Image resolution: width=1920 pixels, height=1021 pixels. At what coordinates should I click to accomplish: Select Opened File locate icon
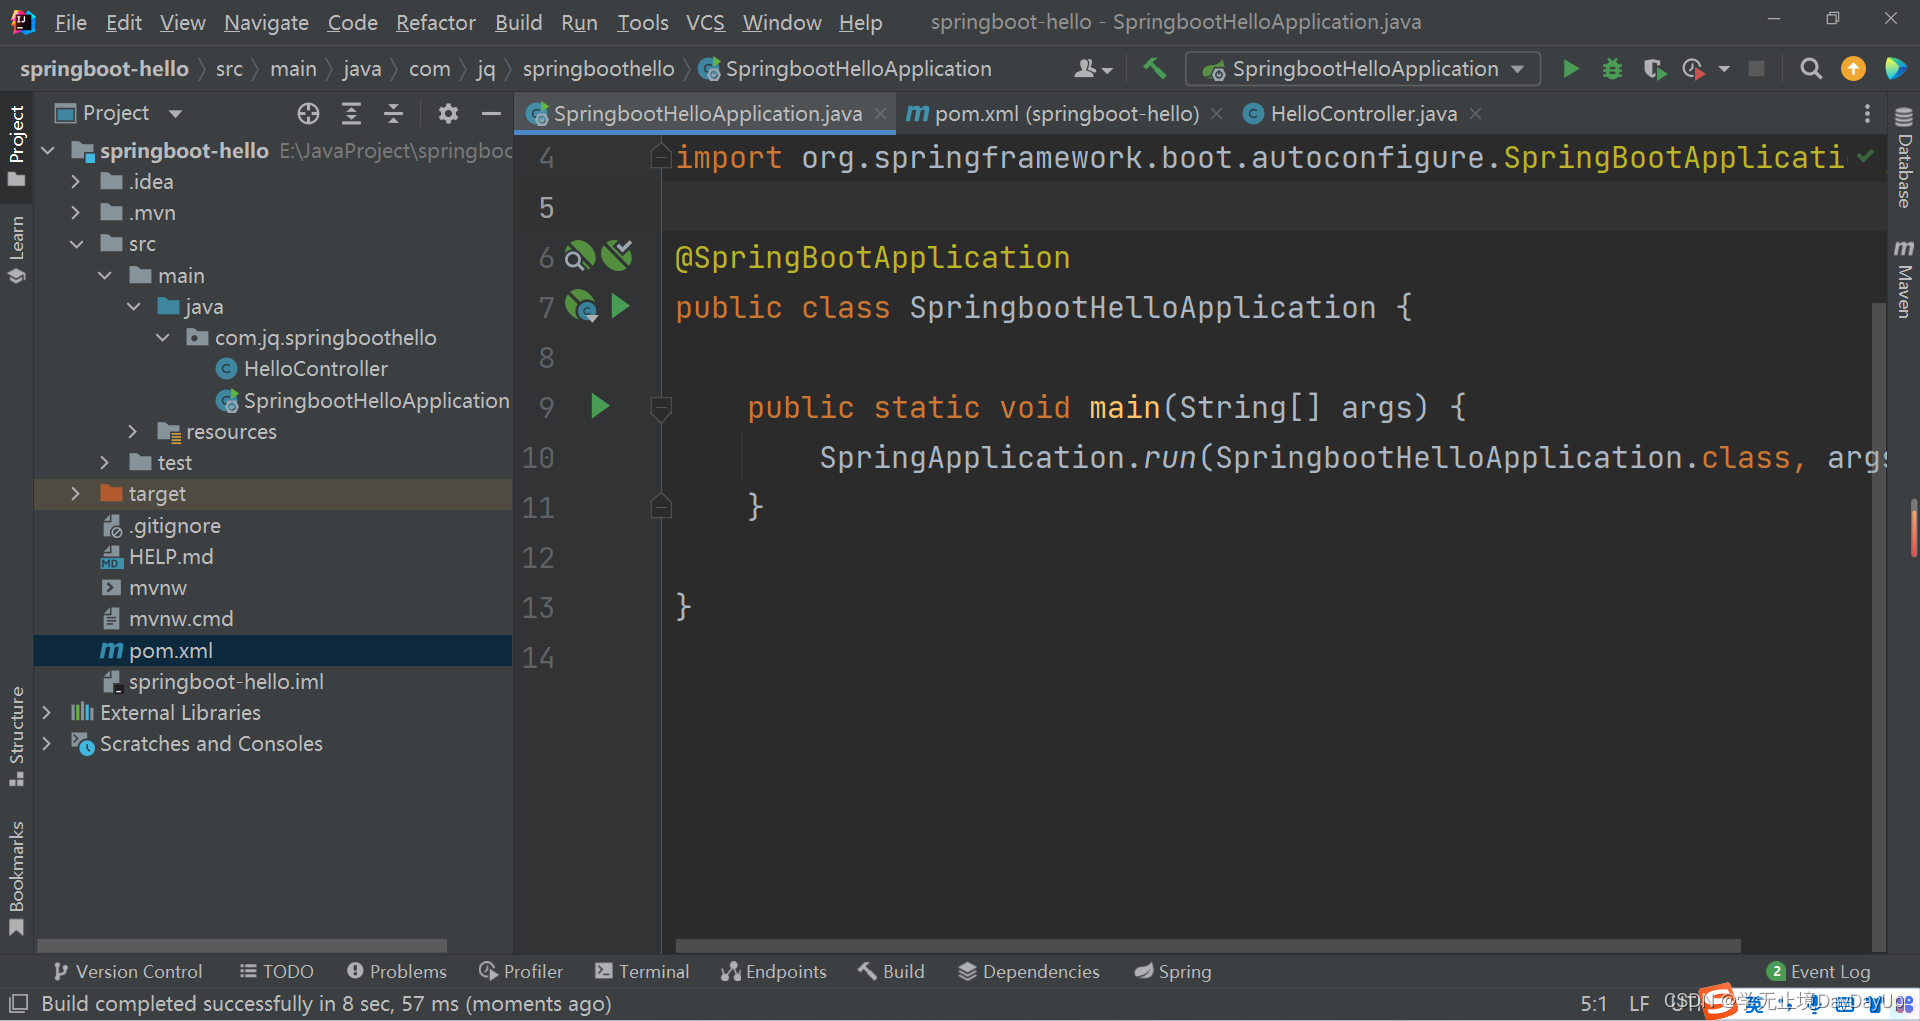[308, 113]
